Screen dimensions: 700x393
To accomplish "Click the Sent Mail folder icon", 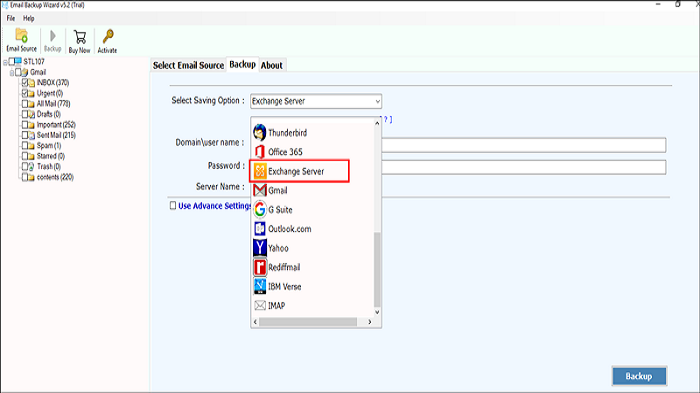I will click(31, 135).
